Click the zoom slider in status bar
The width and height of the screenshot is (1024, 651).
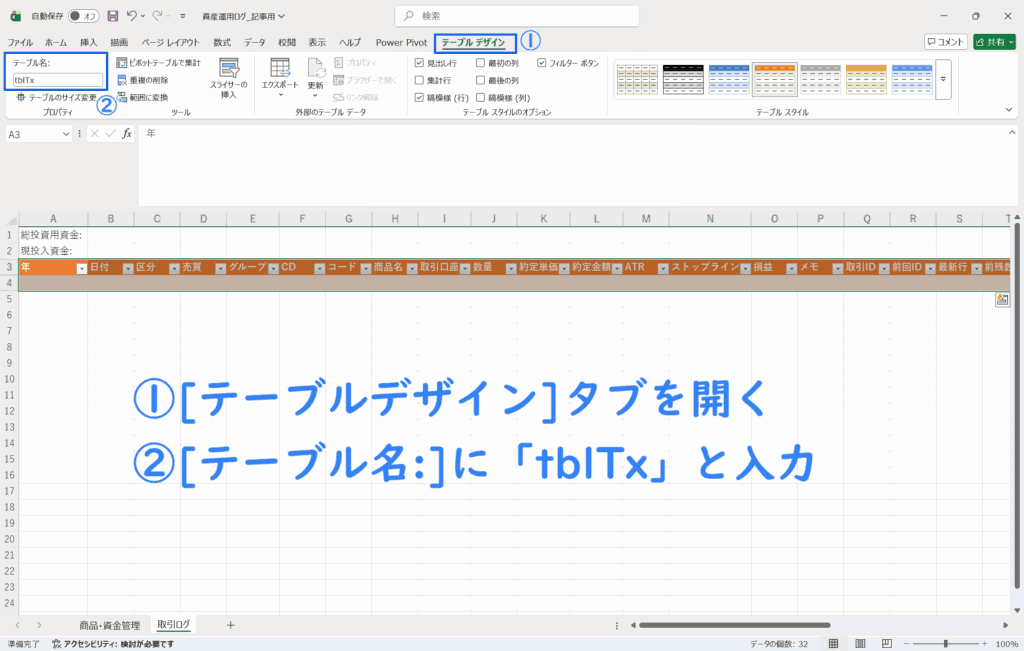click(945, 644)
